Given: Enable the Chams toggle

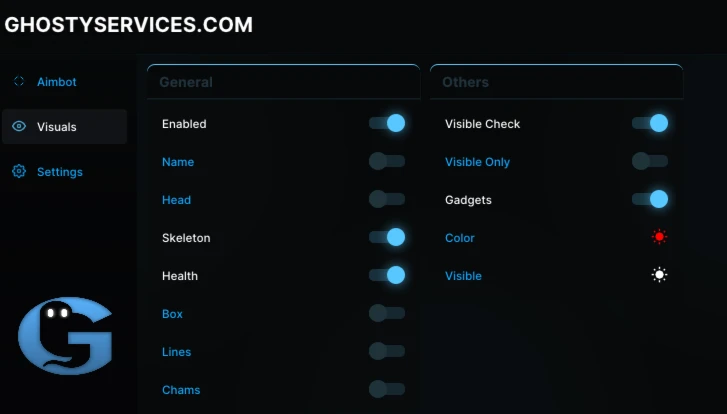Looking at the screenshot, I should coord(387,389).
